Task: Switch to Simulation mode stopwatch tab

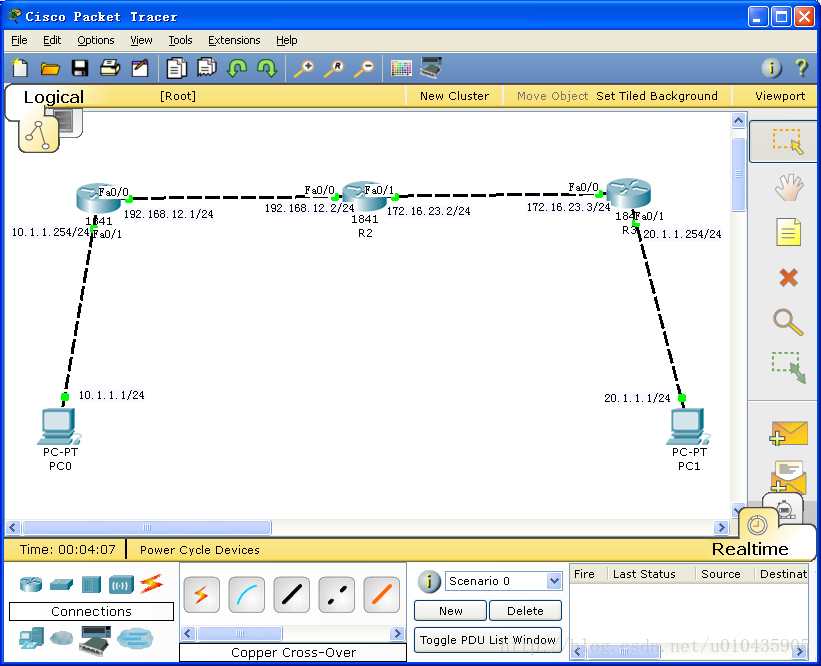Action: pos(783,508)
